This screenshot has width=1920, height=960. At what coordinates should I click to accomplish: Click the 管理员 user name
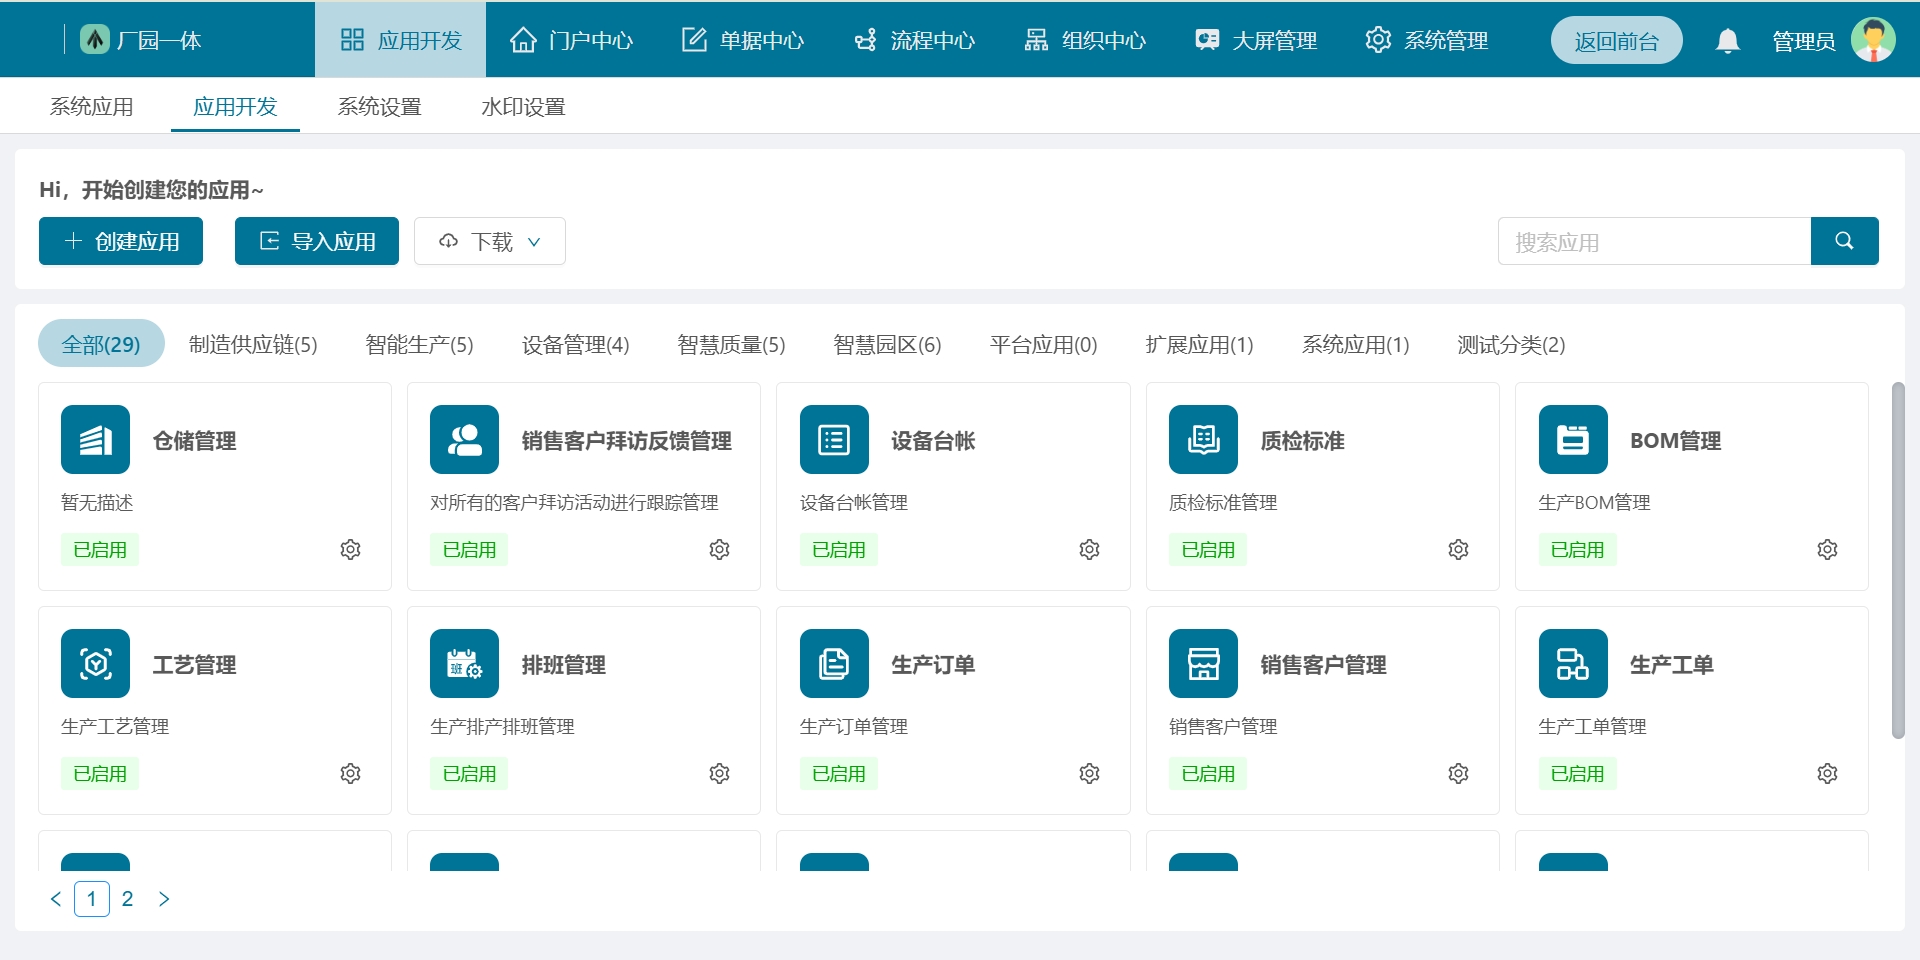coord(1803,41)
